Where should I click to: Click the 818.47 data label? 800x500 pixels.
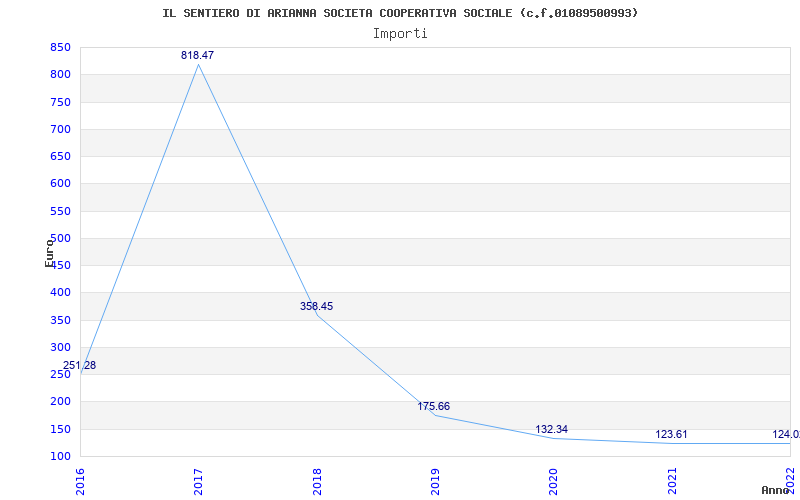pos(197,55)
